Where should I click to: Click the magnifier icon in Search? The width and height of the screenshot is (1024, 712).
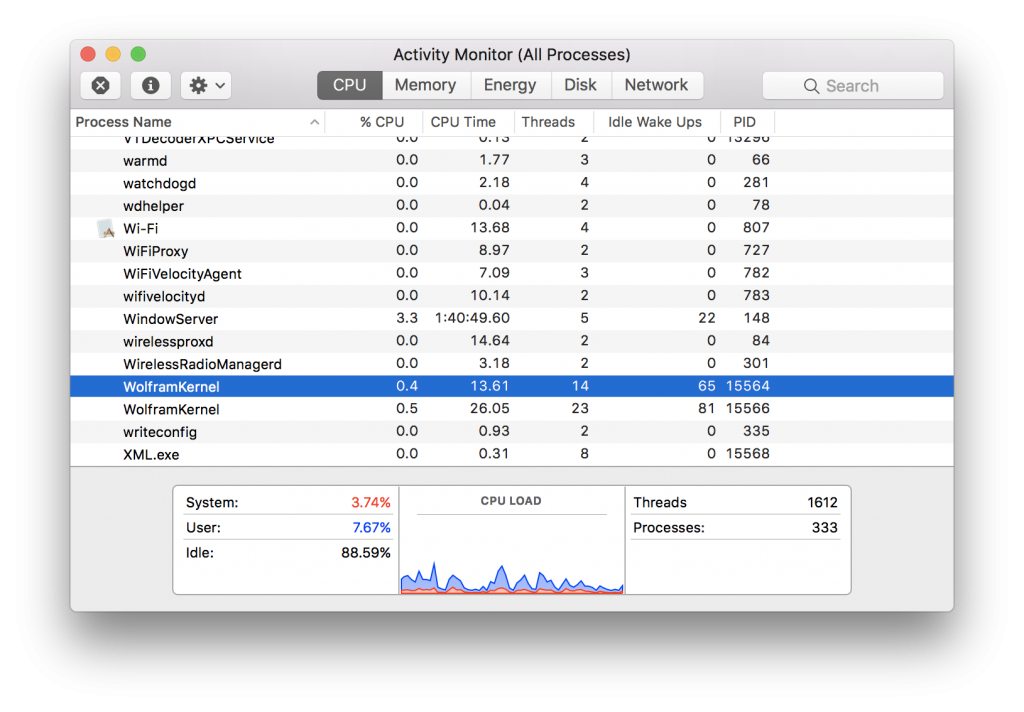pos(811,86)
